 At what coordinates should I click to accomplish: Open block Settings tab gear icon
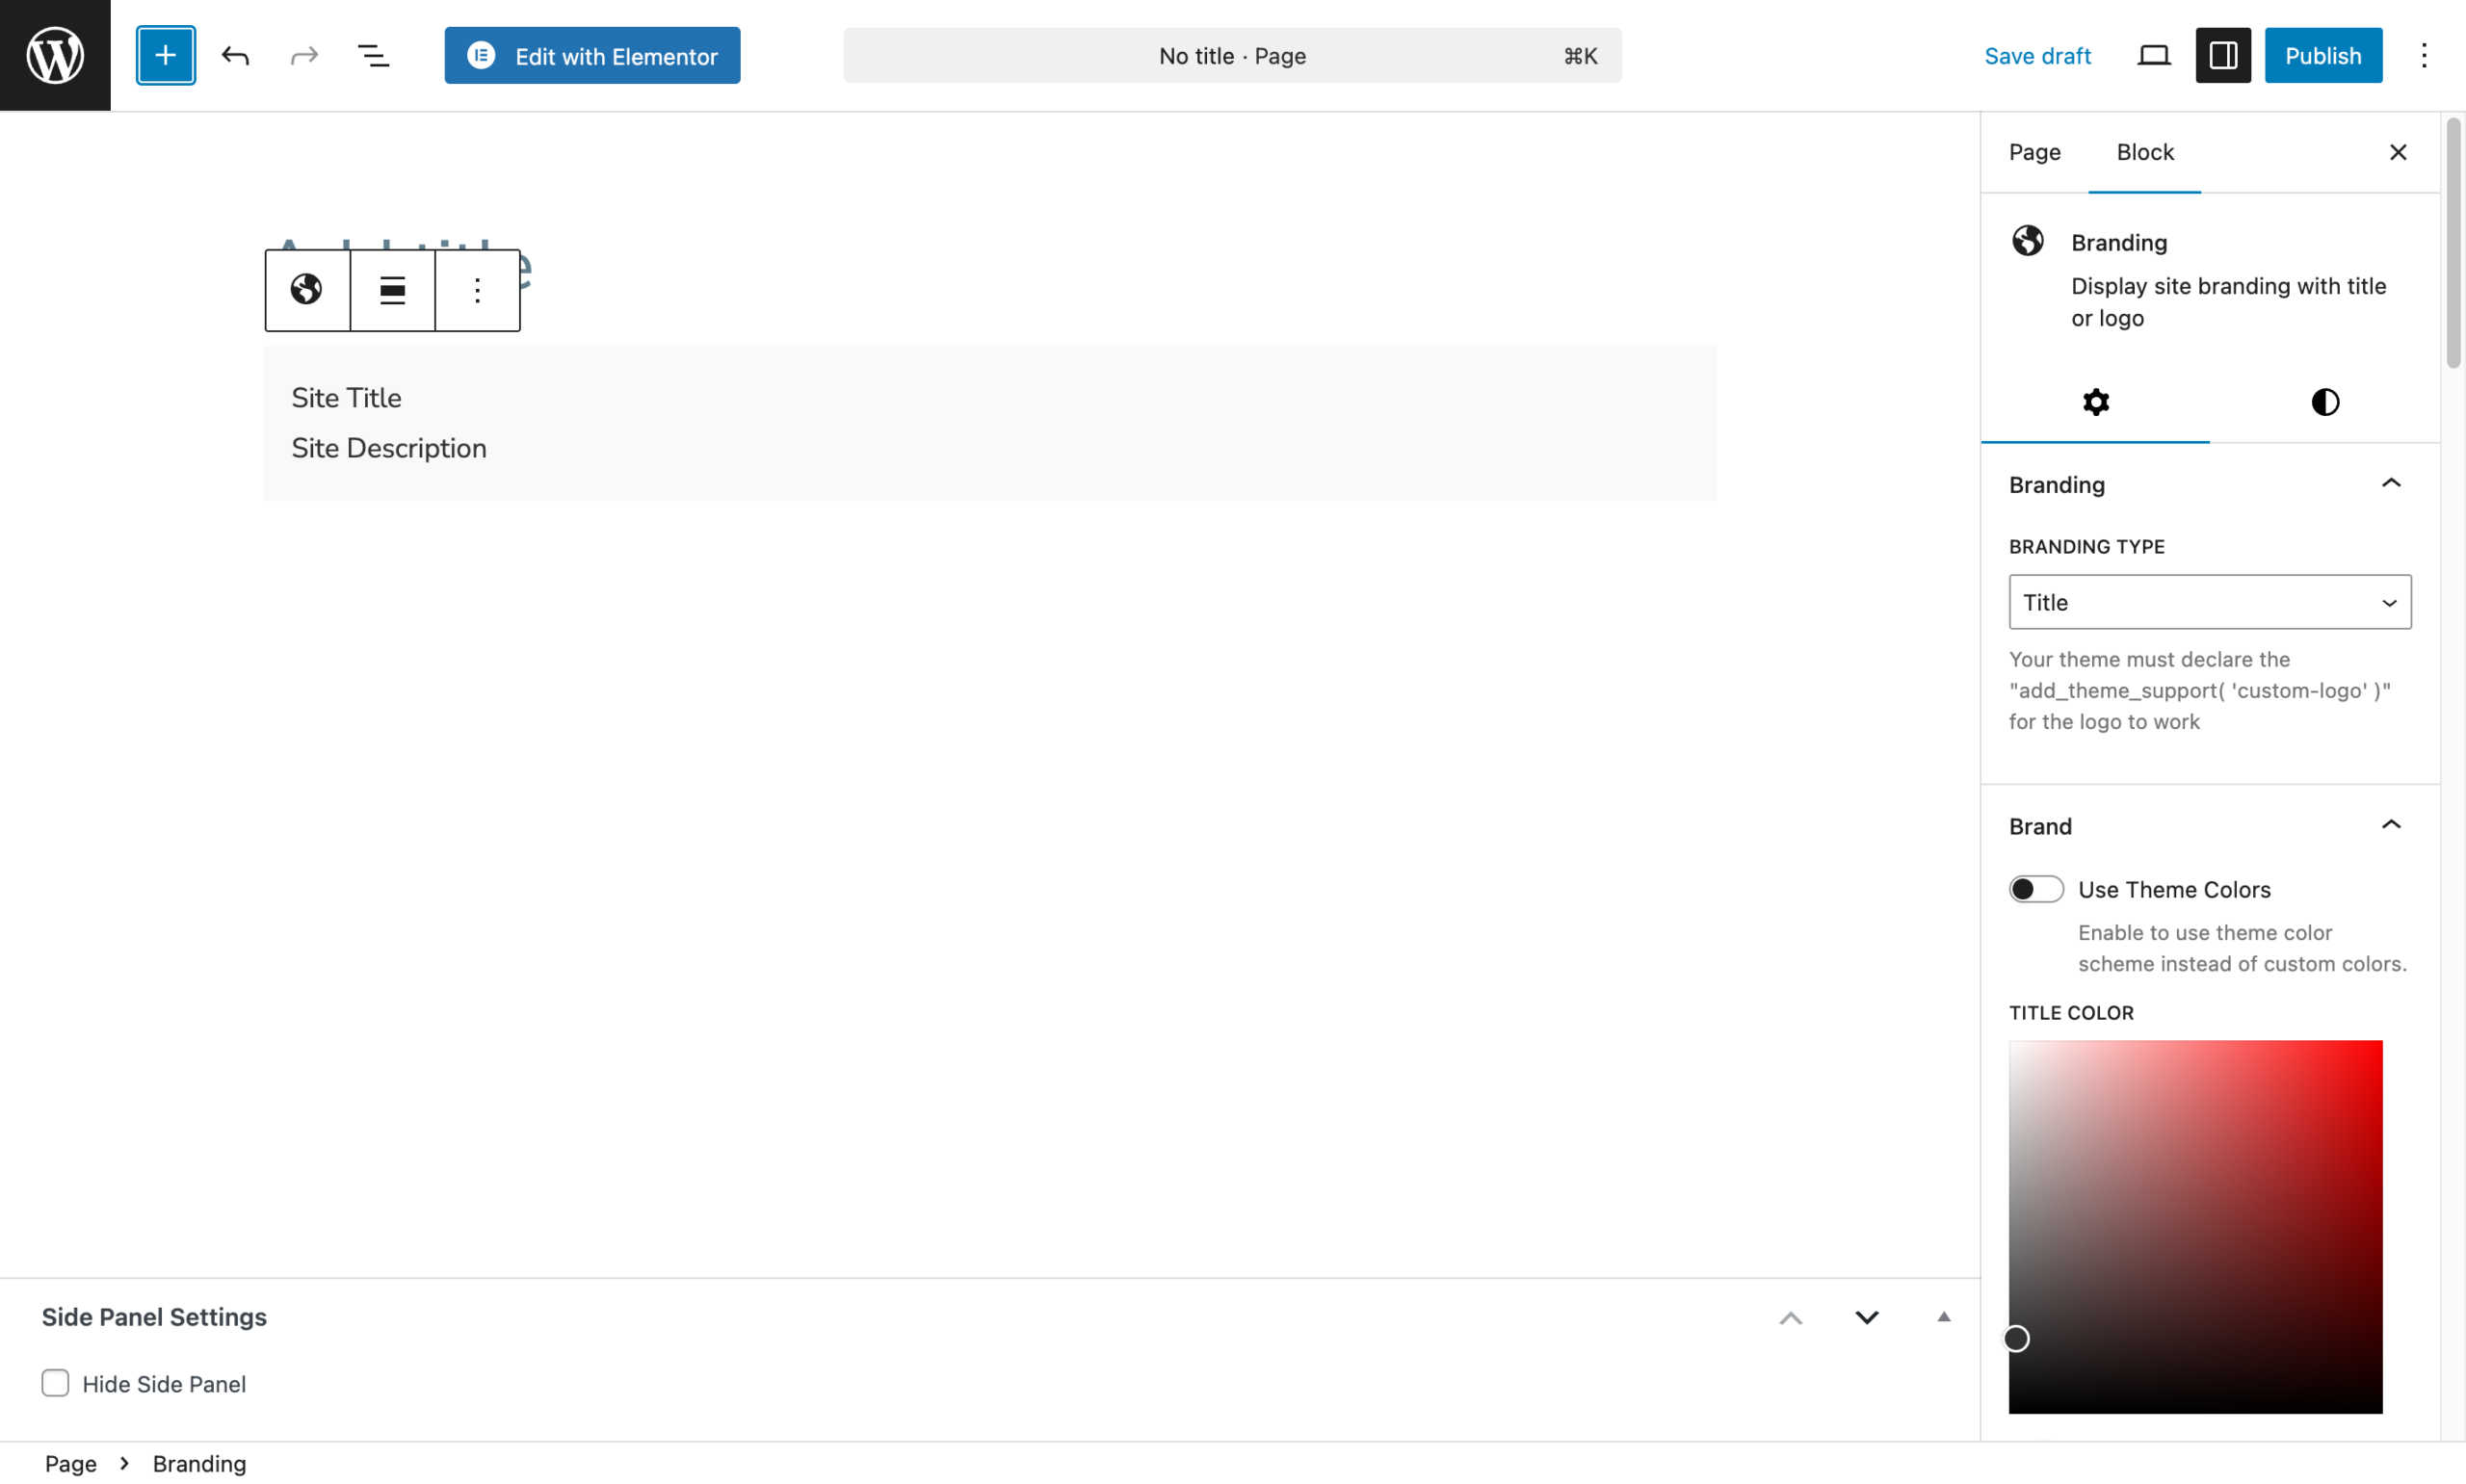pos(2096,401)
